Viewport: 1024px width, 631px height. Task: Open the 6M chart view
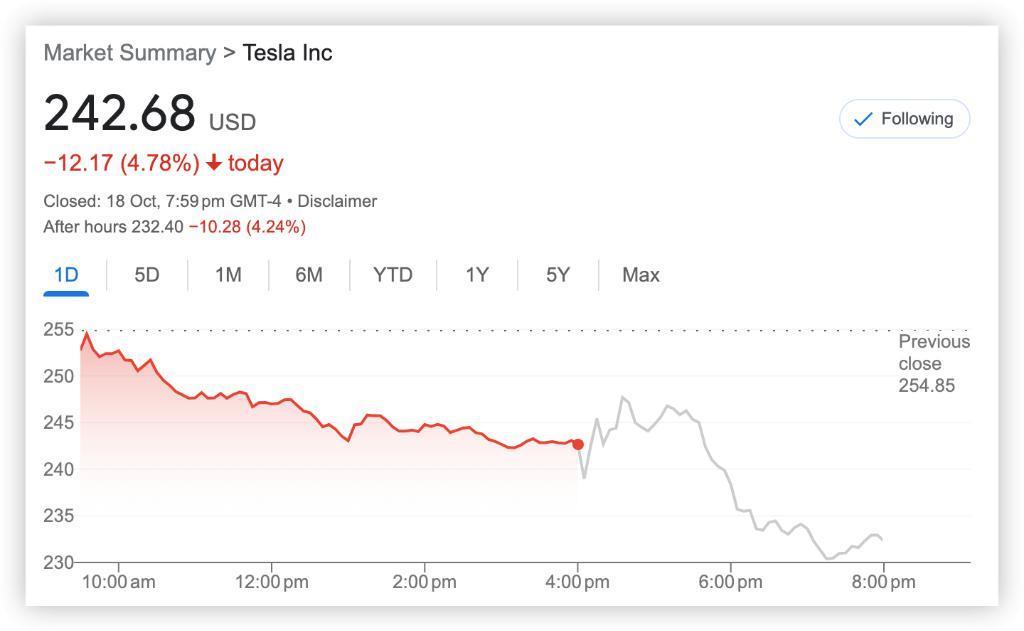tap(309, 275)
